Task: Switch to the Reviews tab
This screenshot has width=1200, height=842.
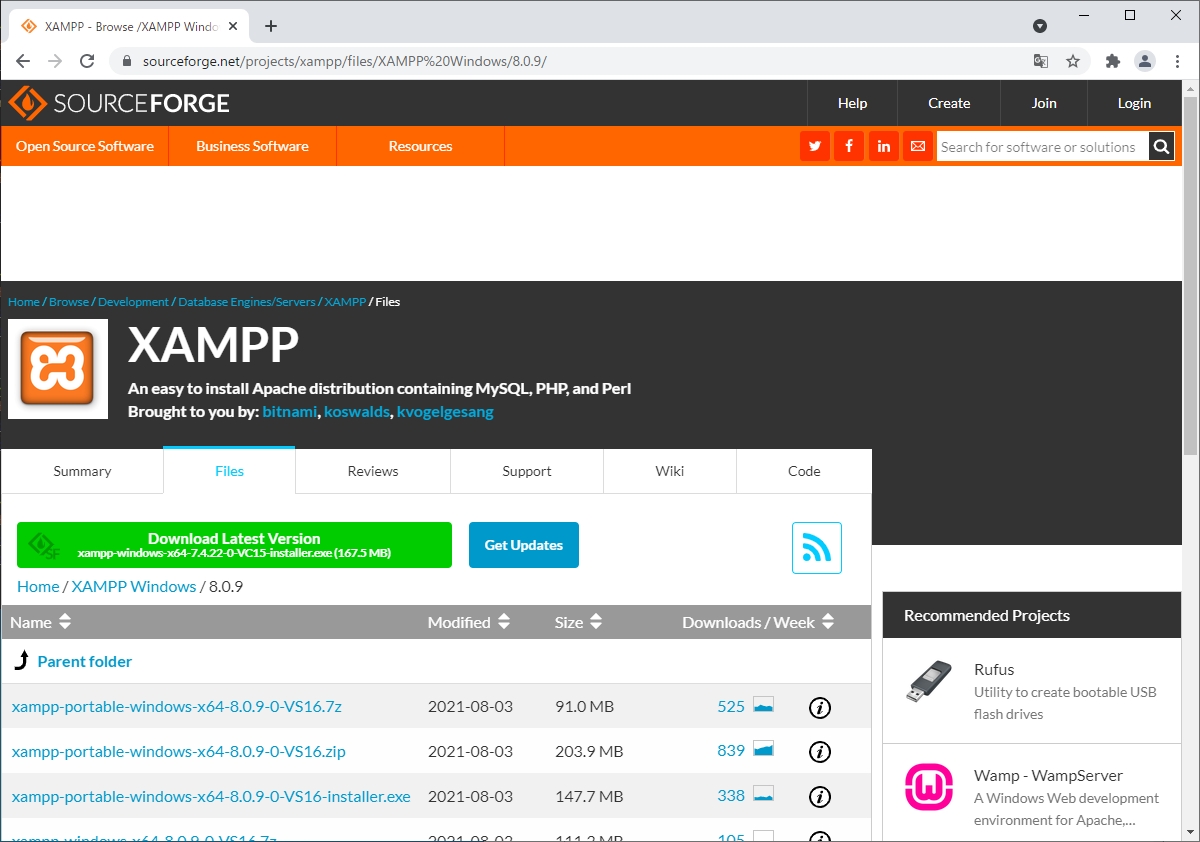Action: click(372, 470)
